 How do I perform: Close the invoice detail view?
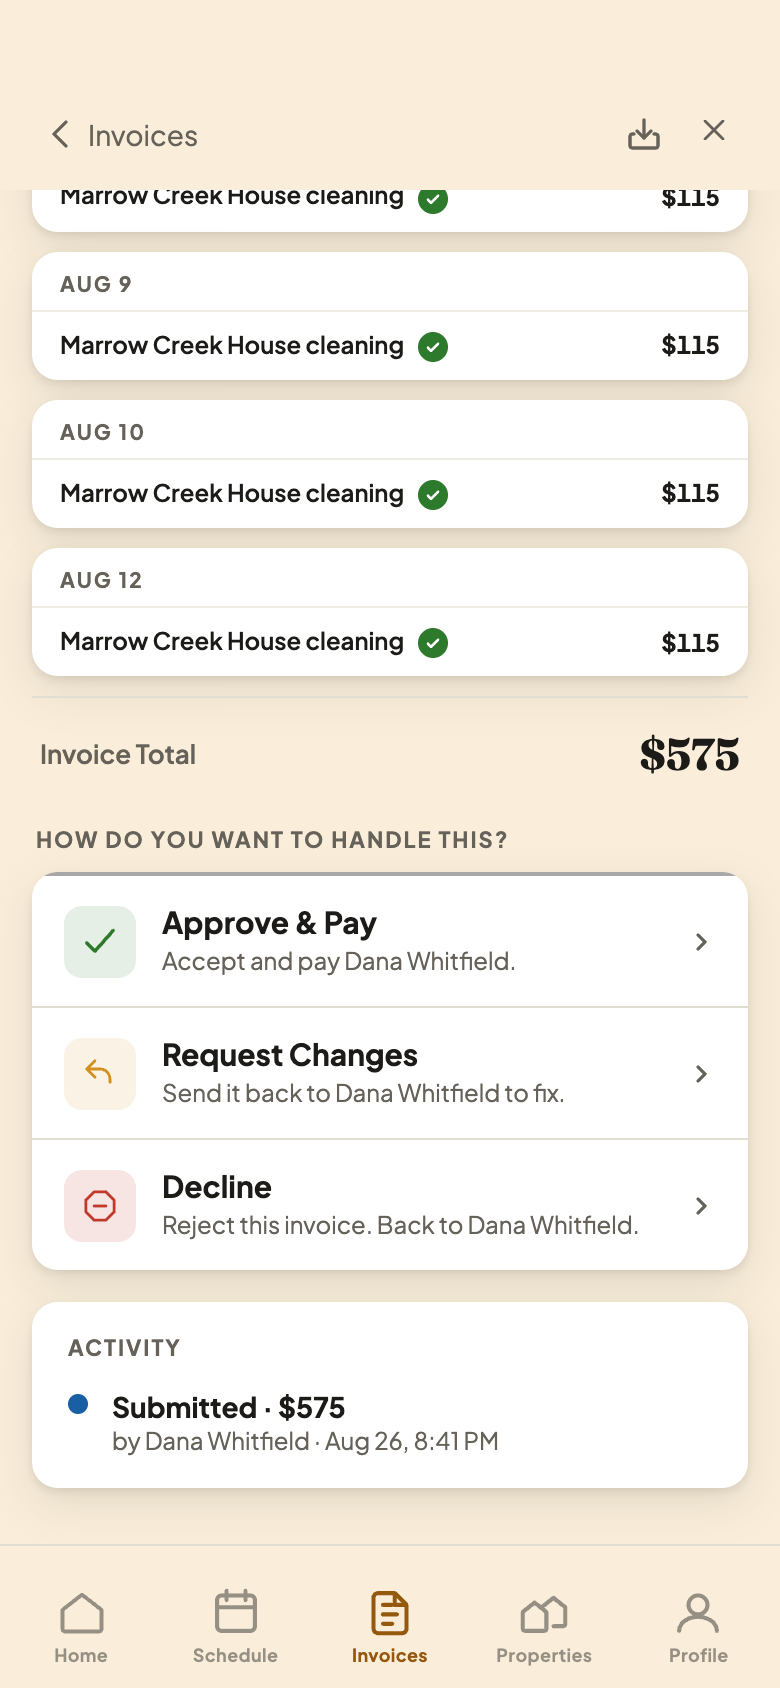pos(714,131)
